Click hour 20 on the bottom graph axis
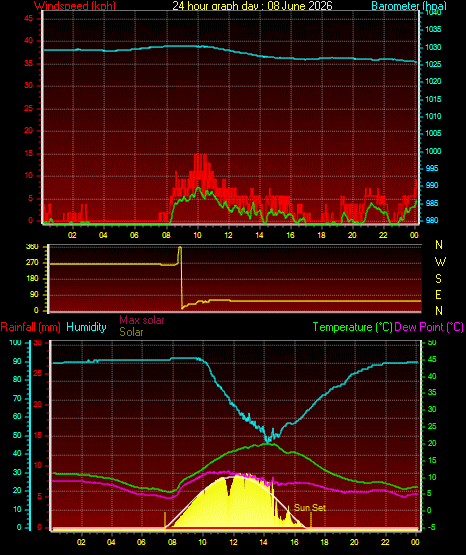 355,542
